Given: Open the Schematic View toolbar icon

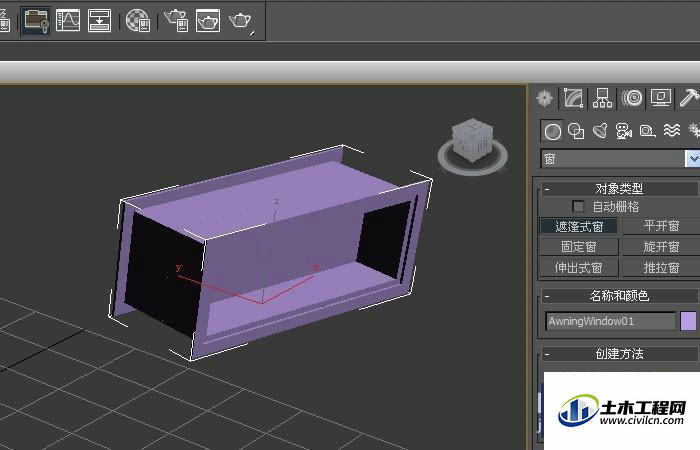Looking at the screenshot, I should [99, 21].
